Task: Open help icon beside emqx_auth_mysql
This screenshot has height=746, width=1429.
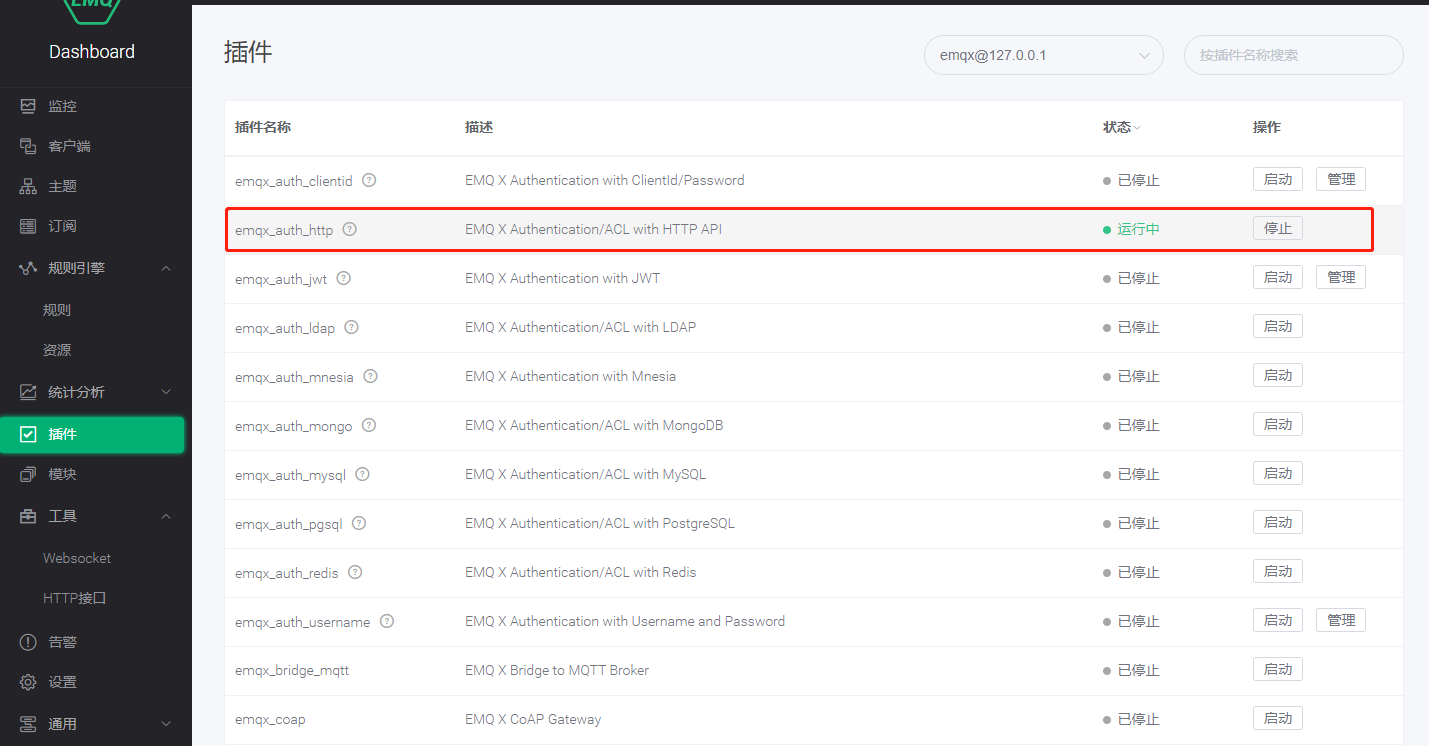Action: (x=362, y=474)
